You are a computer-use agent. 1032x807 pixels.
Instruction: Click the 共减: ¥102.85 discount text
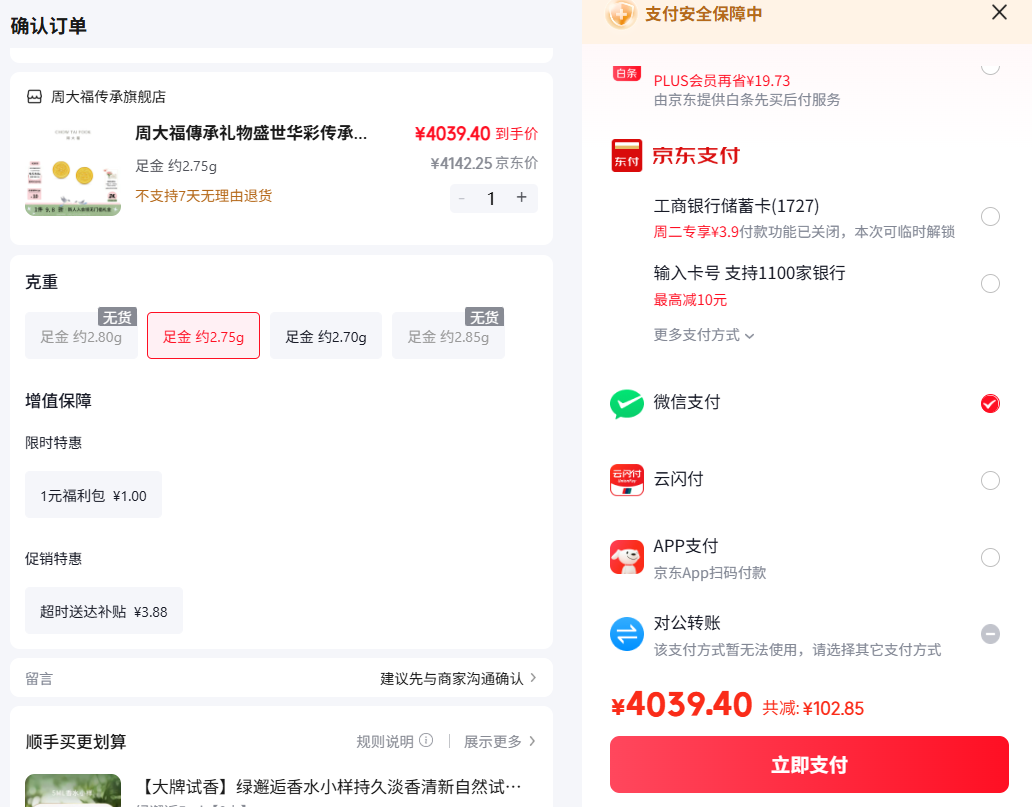(813, 708)
